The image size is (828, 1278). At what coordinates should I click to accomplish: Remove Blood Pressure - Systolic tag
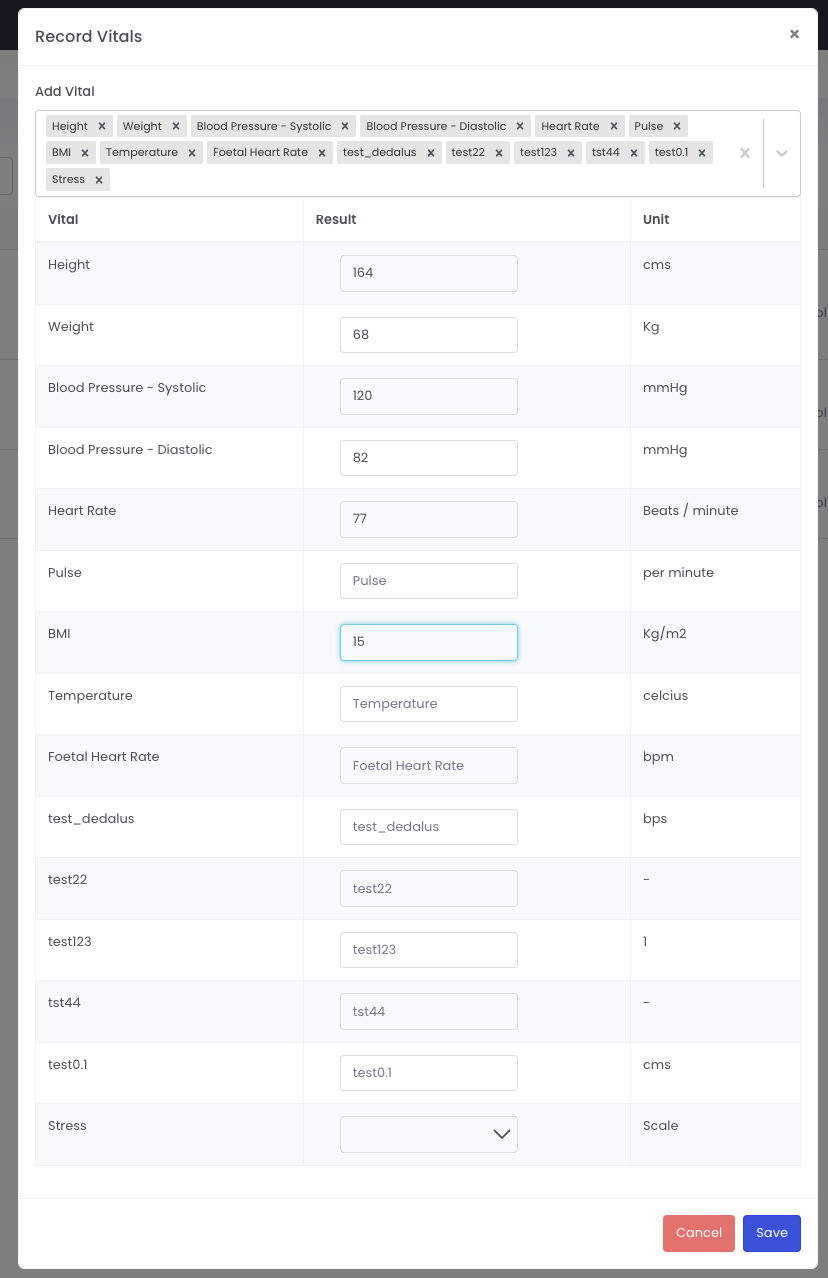click(x=345, y=127)
